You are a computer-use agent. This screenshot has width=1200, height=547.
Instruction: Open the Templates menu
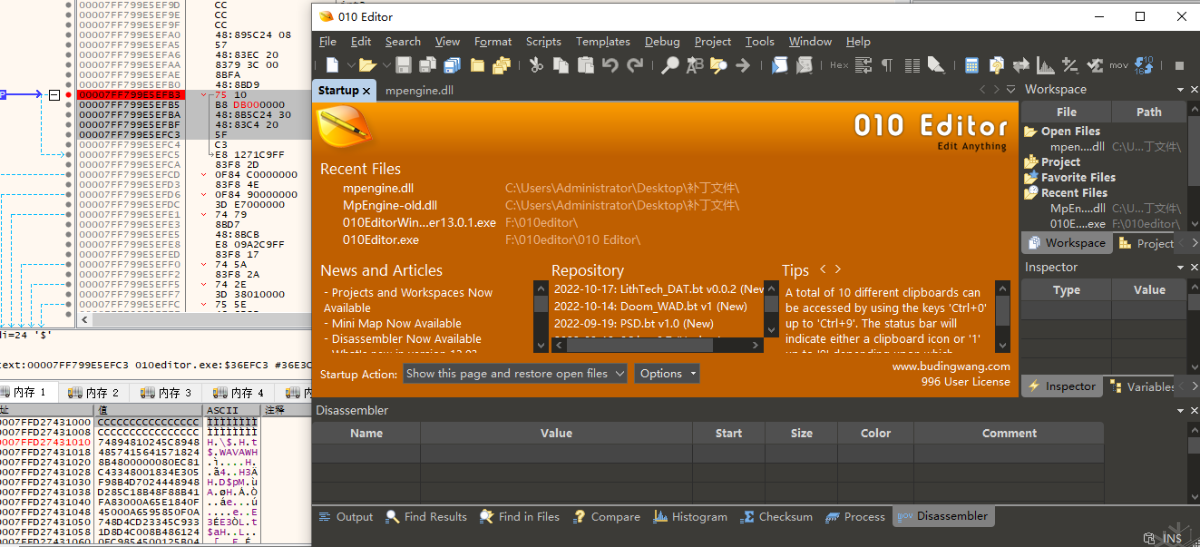point(603,41)
